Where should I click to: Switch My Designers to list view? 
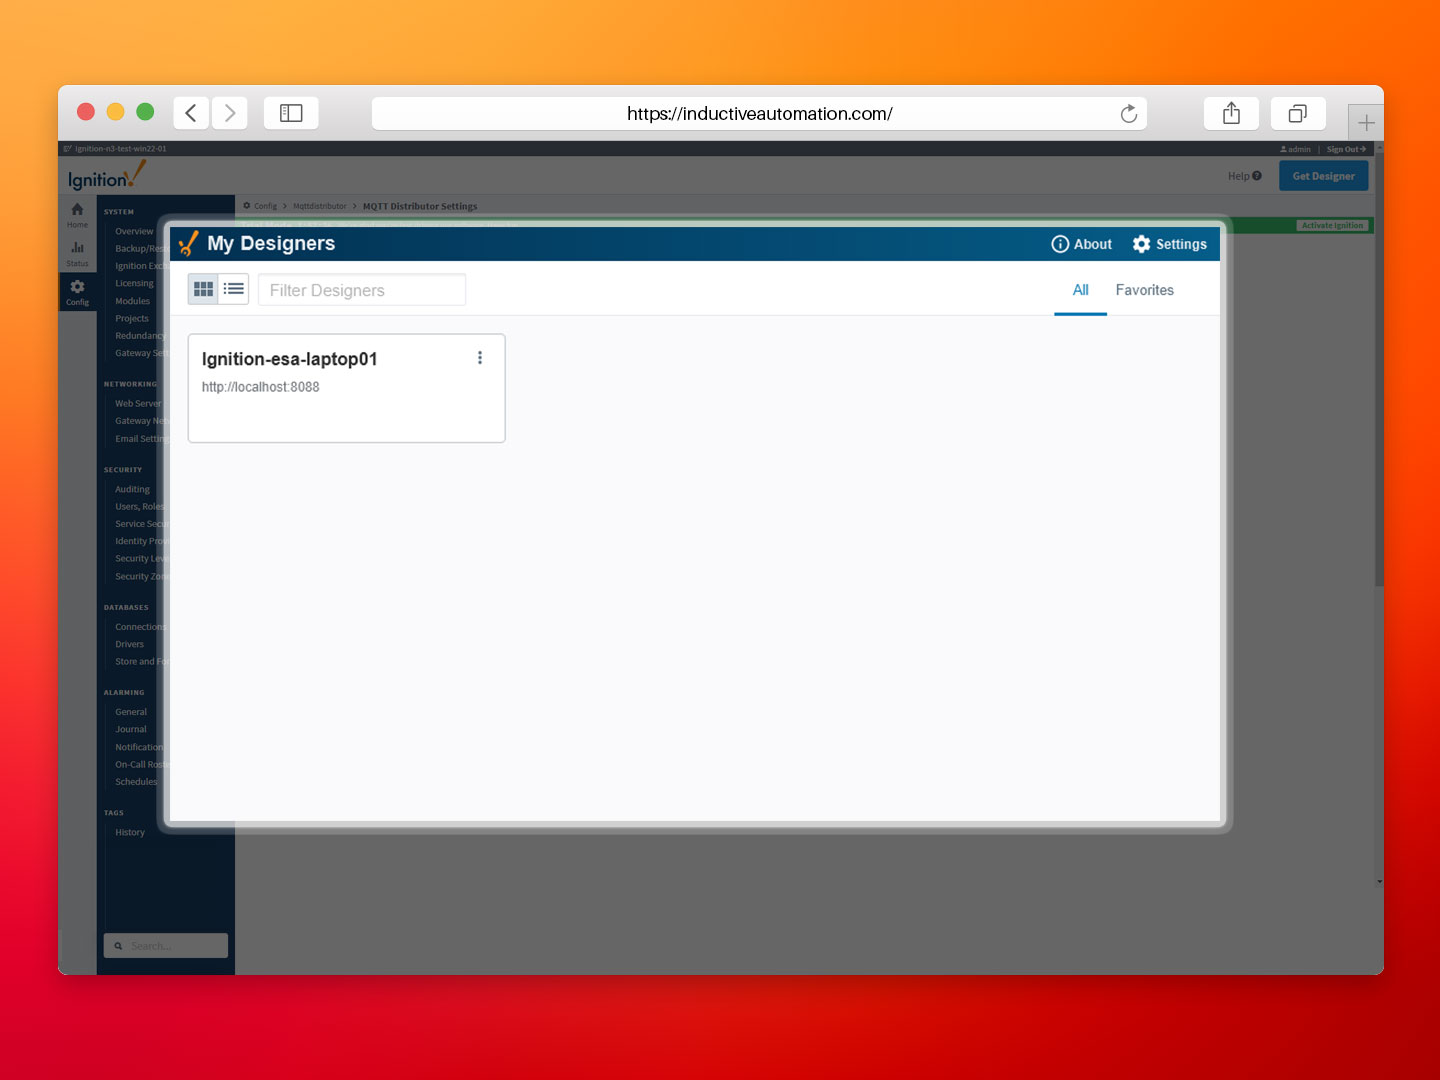click(x=234, y=289)
